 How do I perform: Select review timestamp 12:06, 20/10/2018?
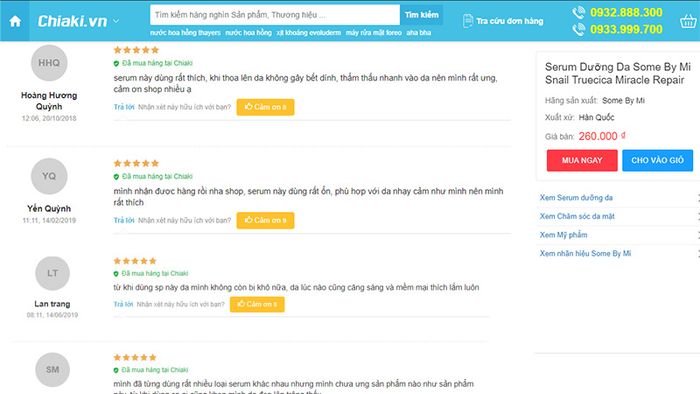tap(49, 119)
